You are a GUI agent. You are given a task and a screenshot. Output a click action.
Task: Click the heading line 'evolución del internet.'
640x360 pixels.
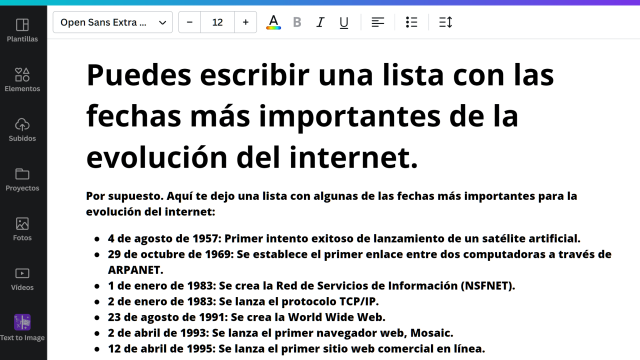pos(252,158)
